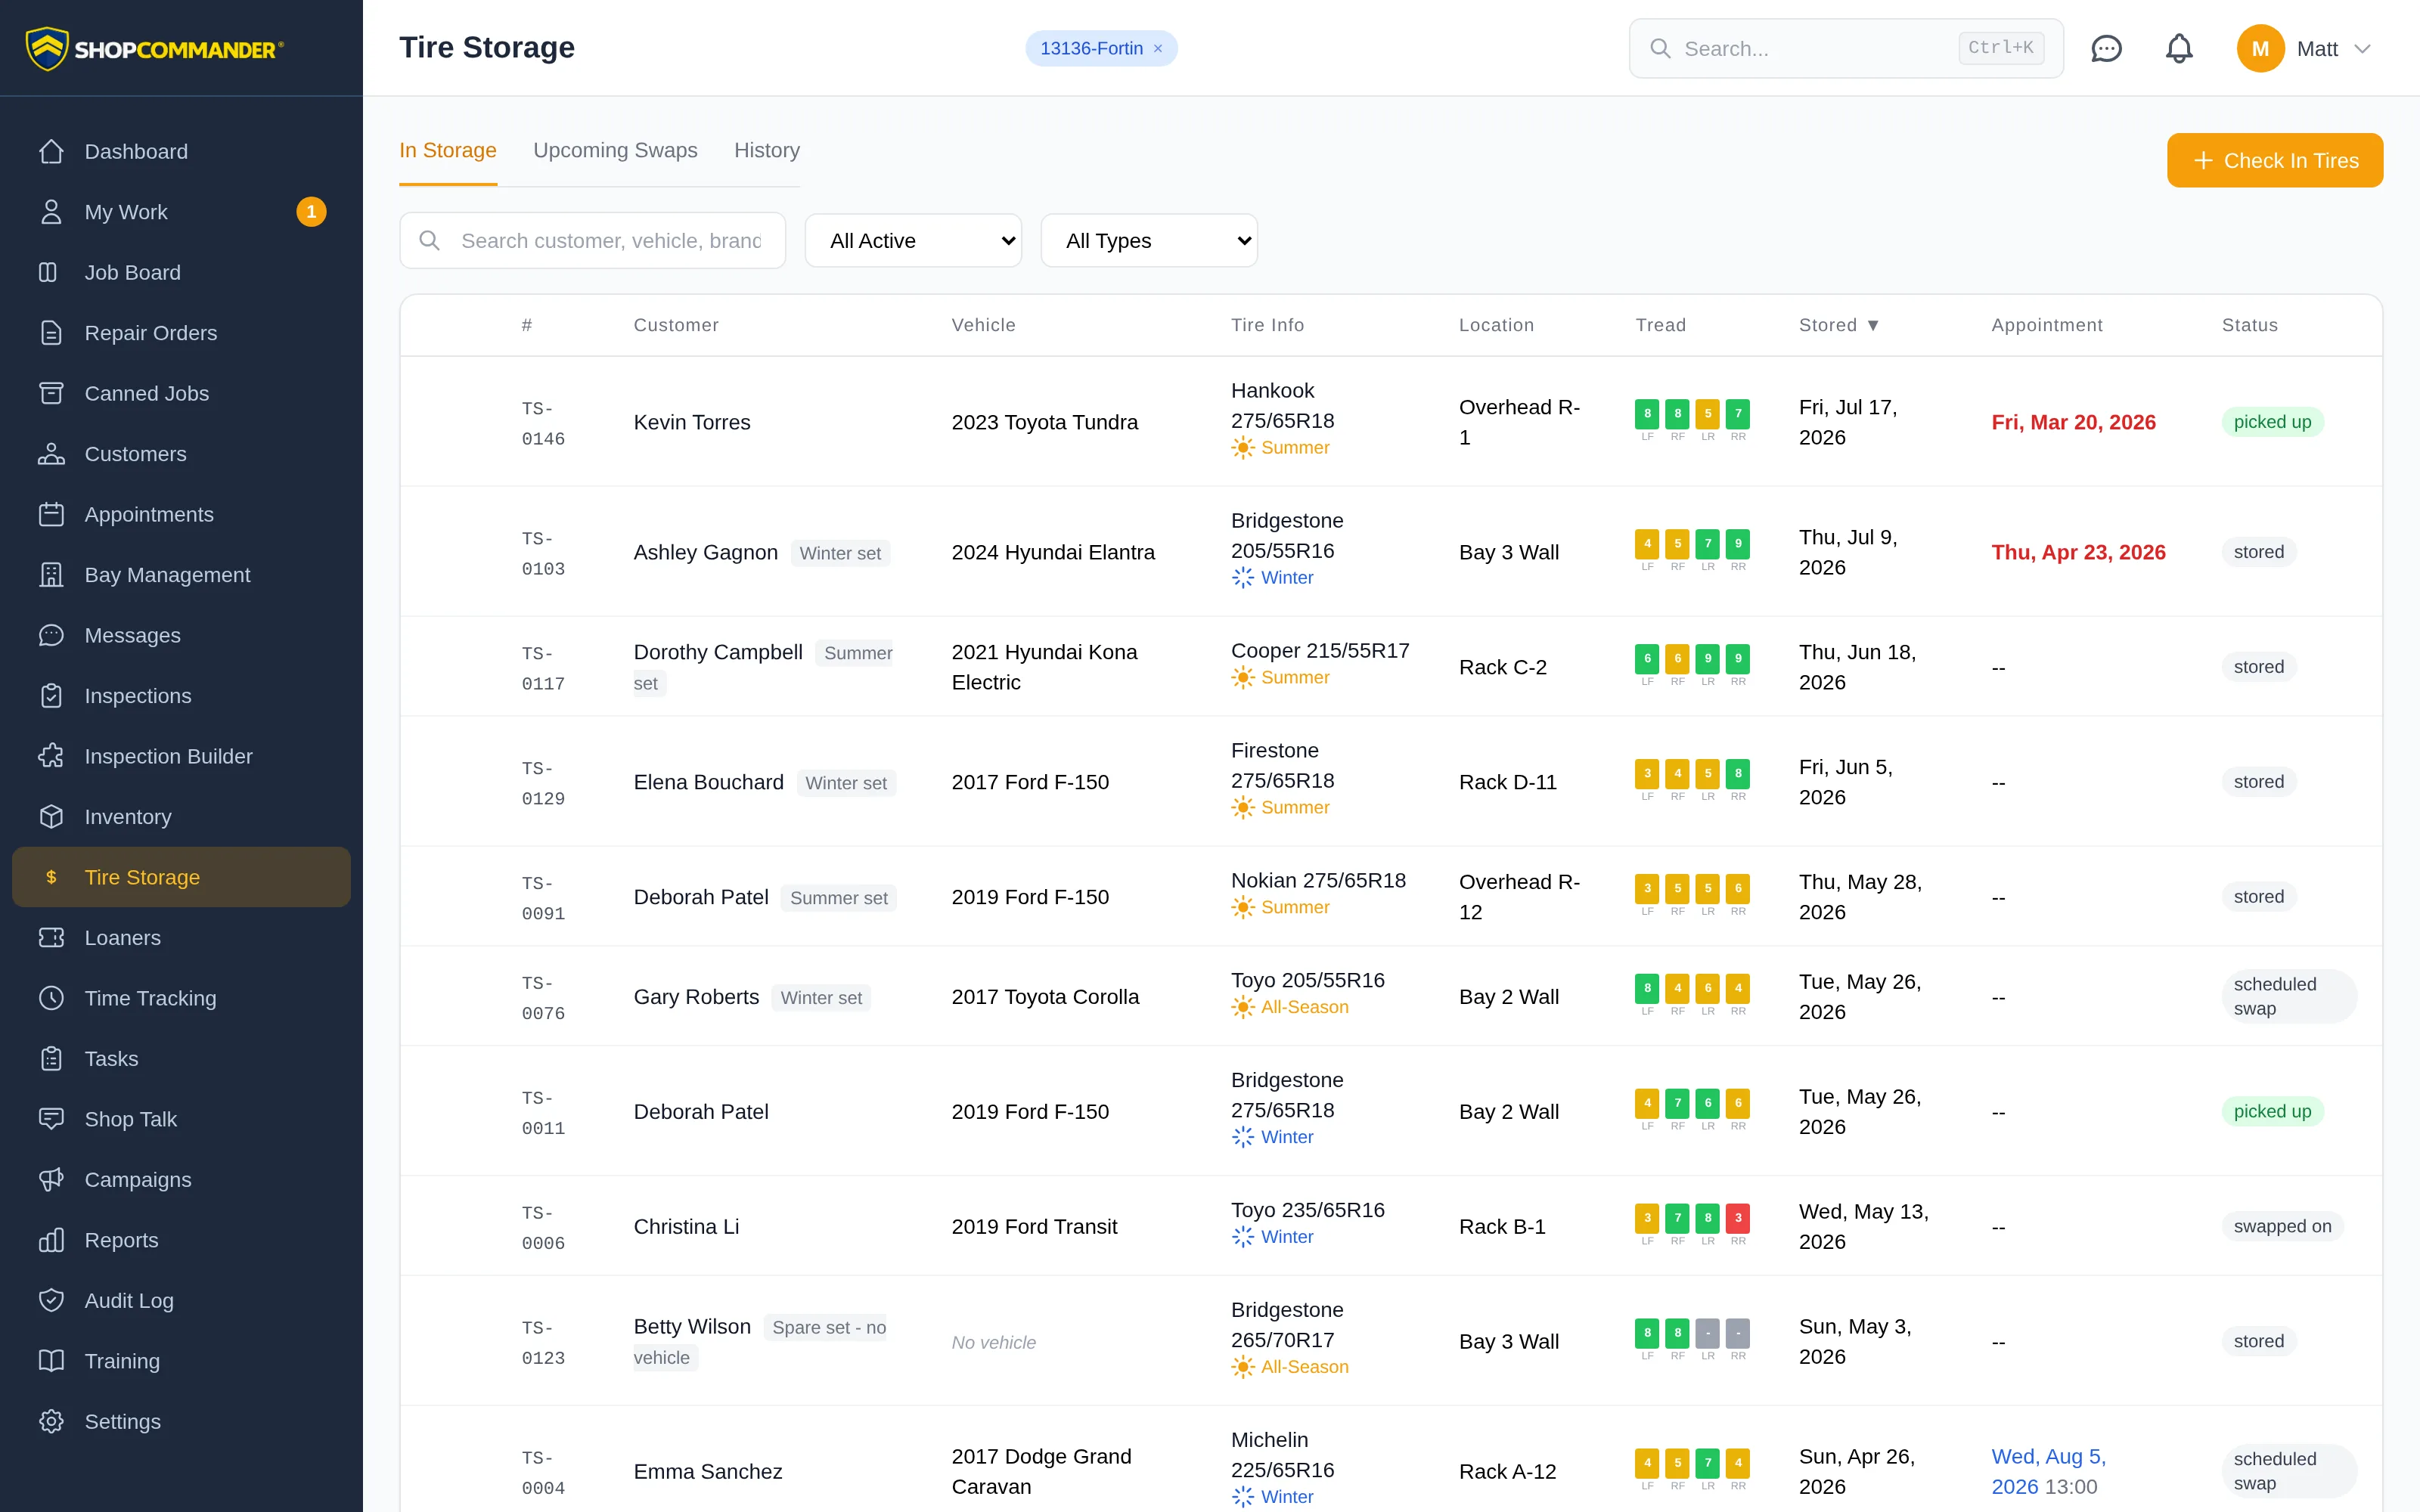Viewport: 2420px width, 1512px height.
Task: Click the swapped on status for Christina Li
Action: [x=2282, y=1226]
